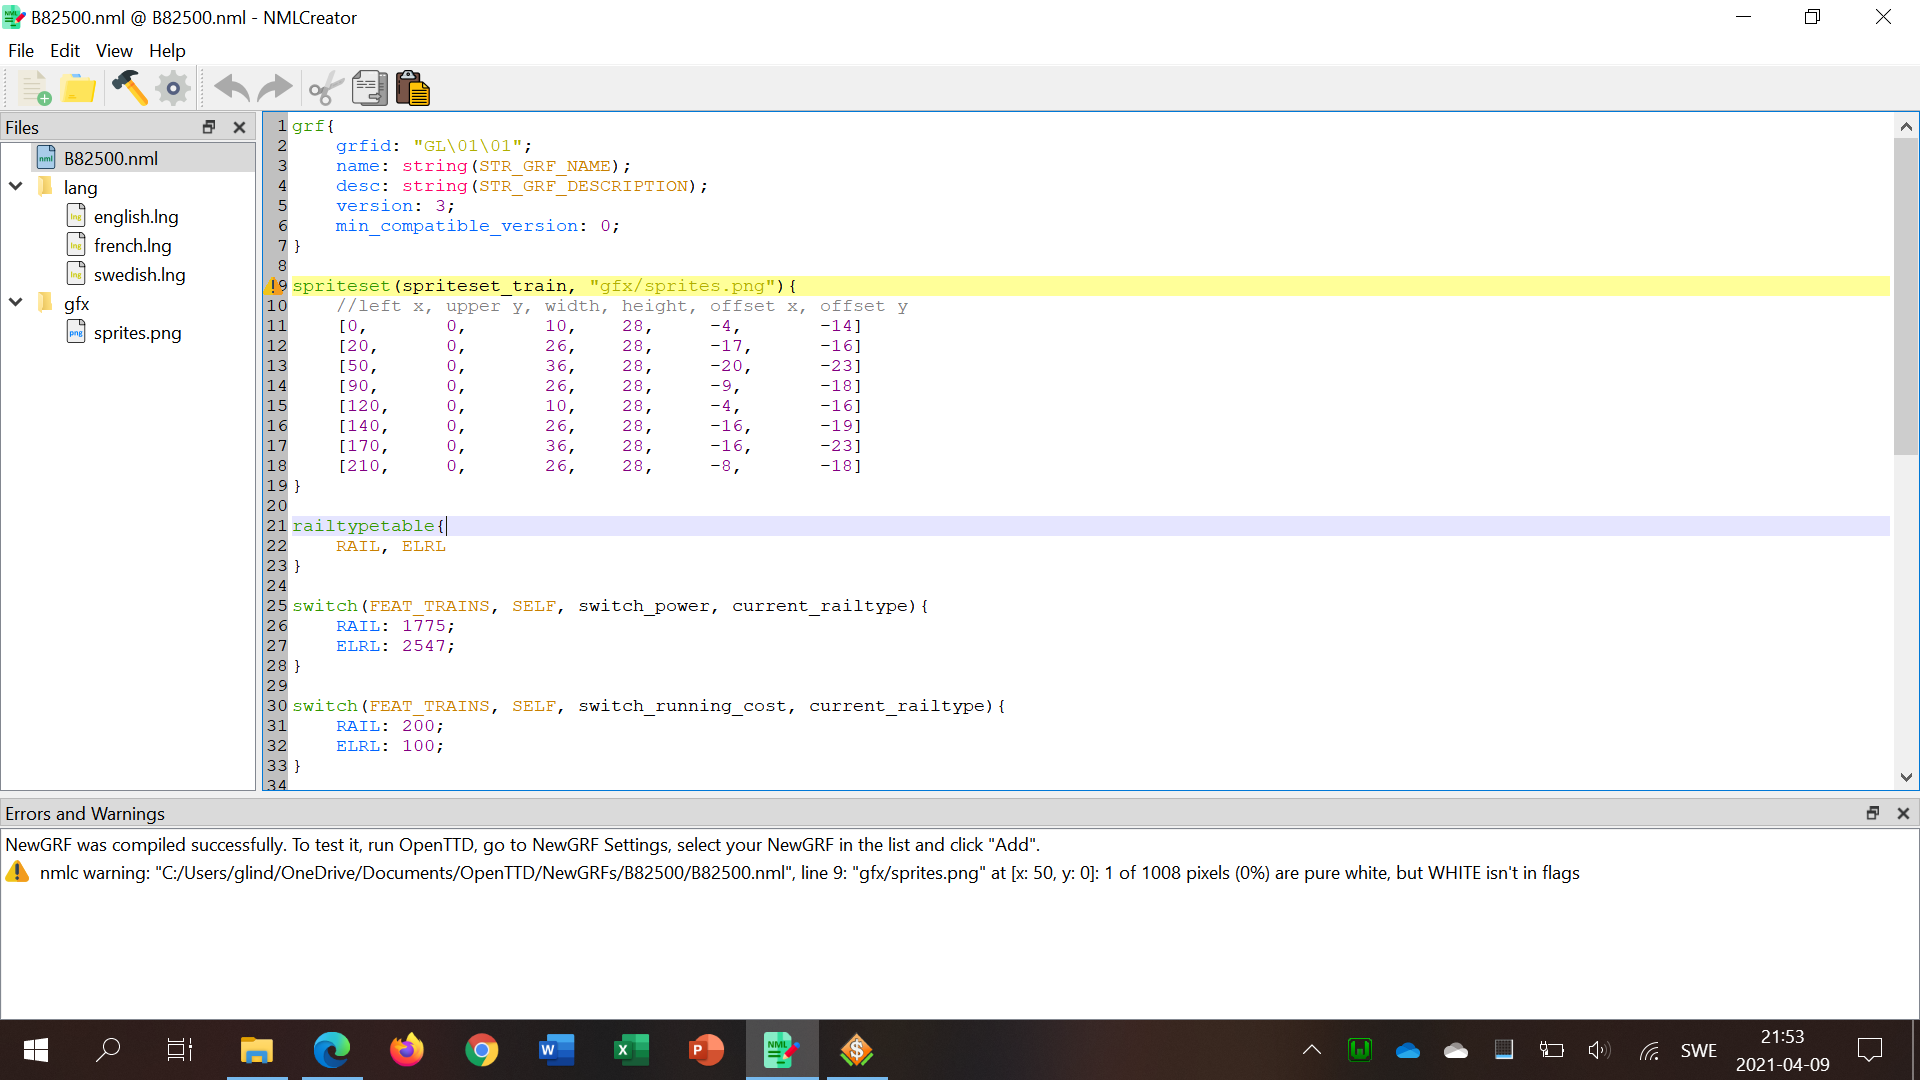Open sprites.png from the file tree
Screen dimensions: 1920x1080
coord(137,333)
